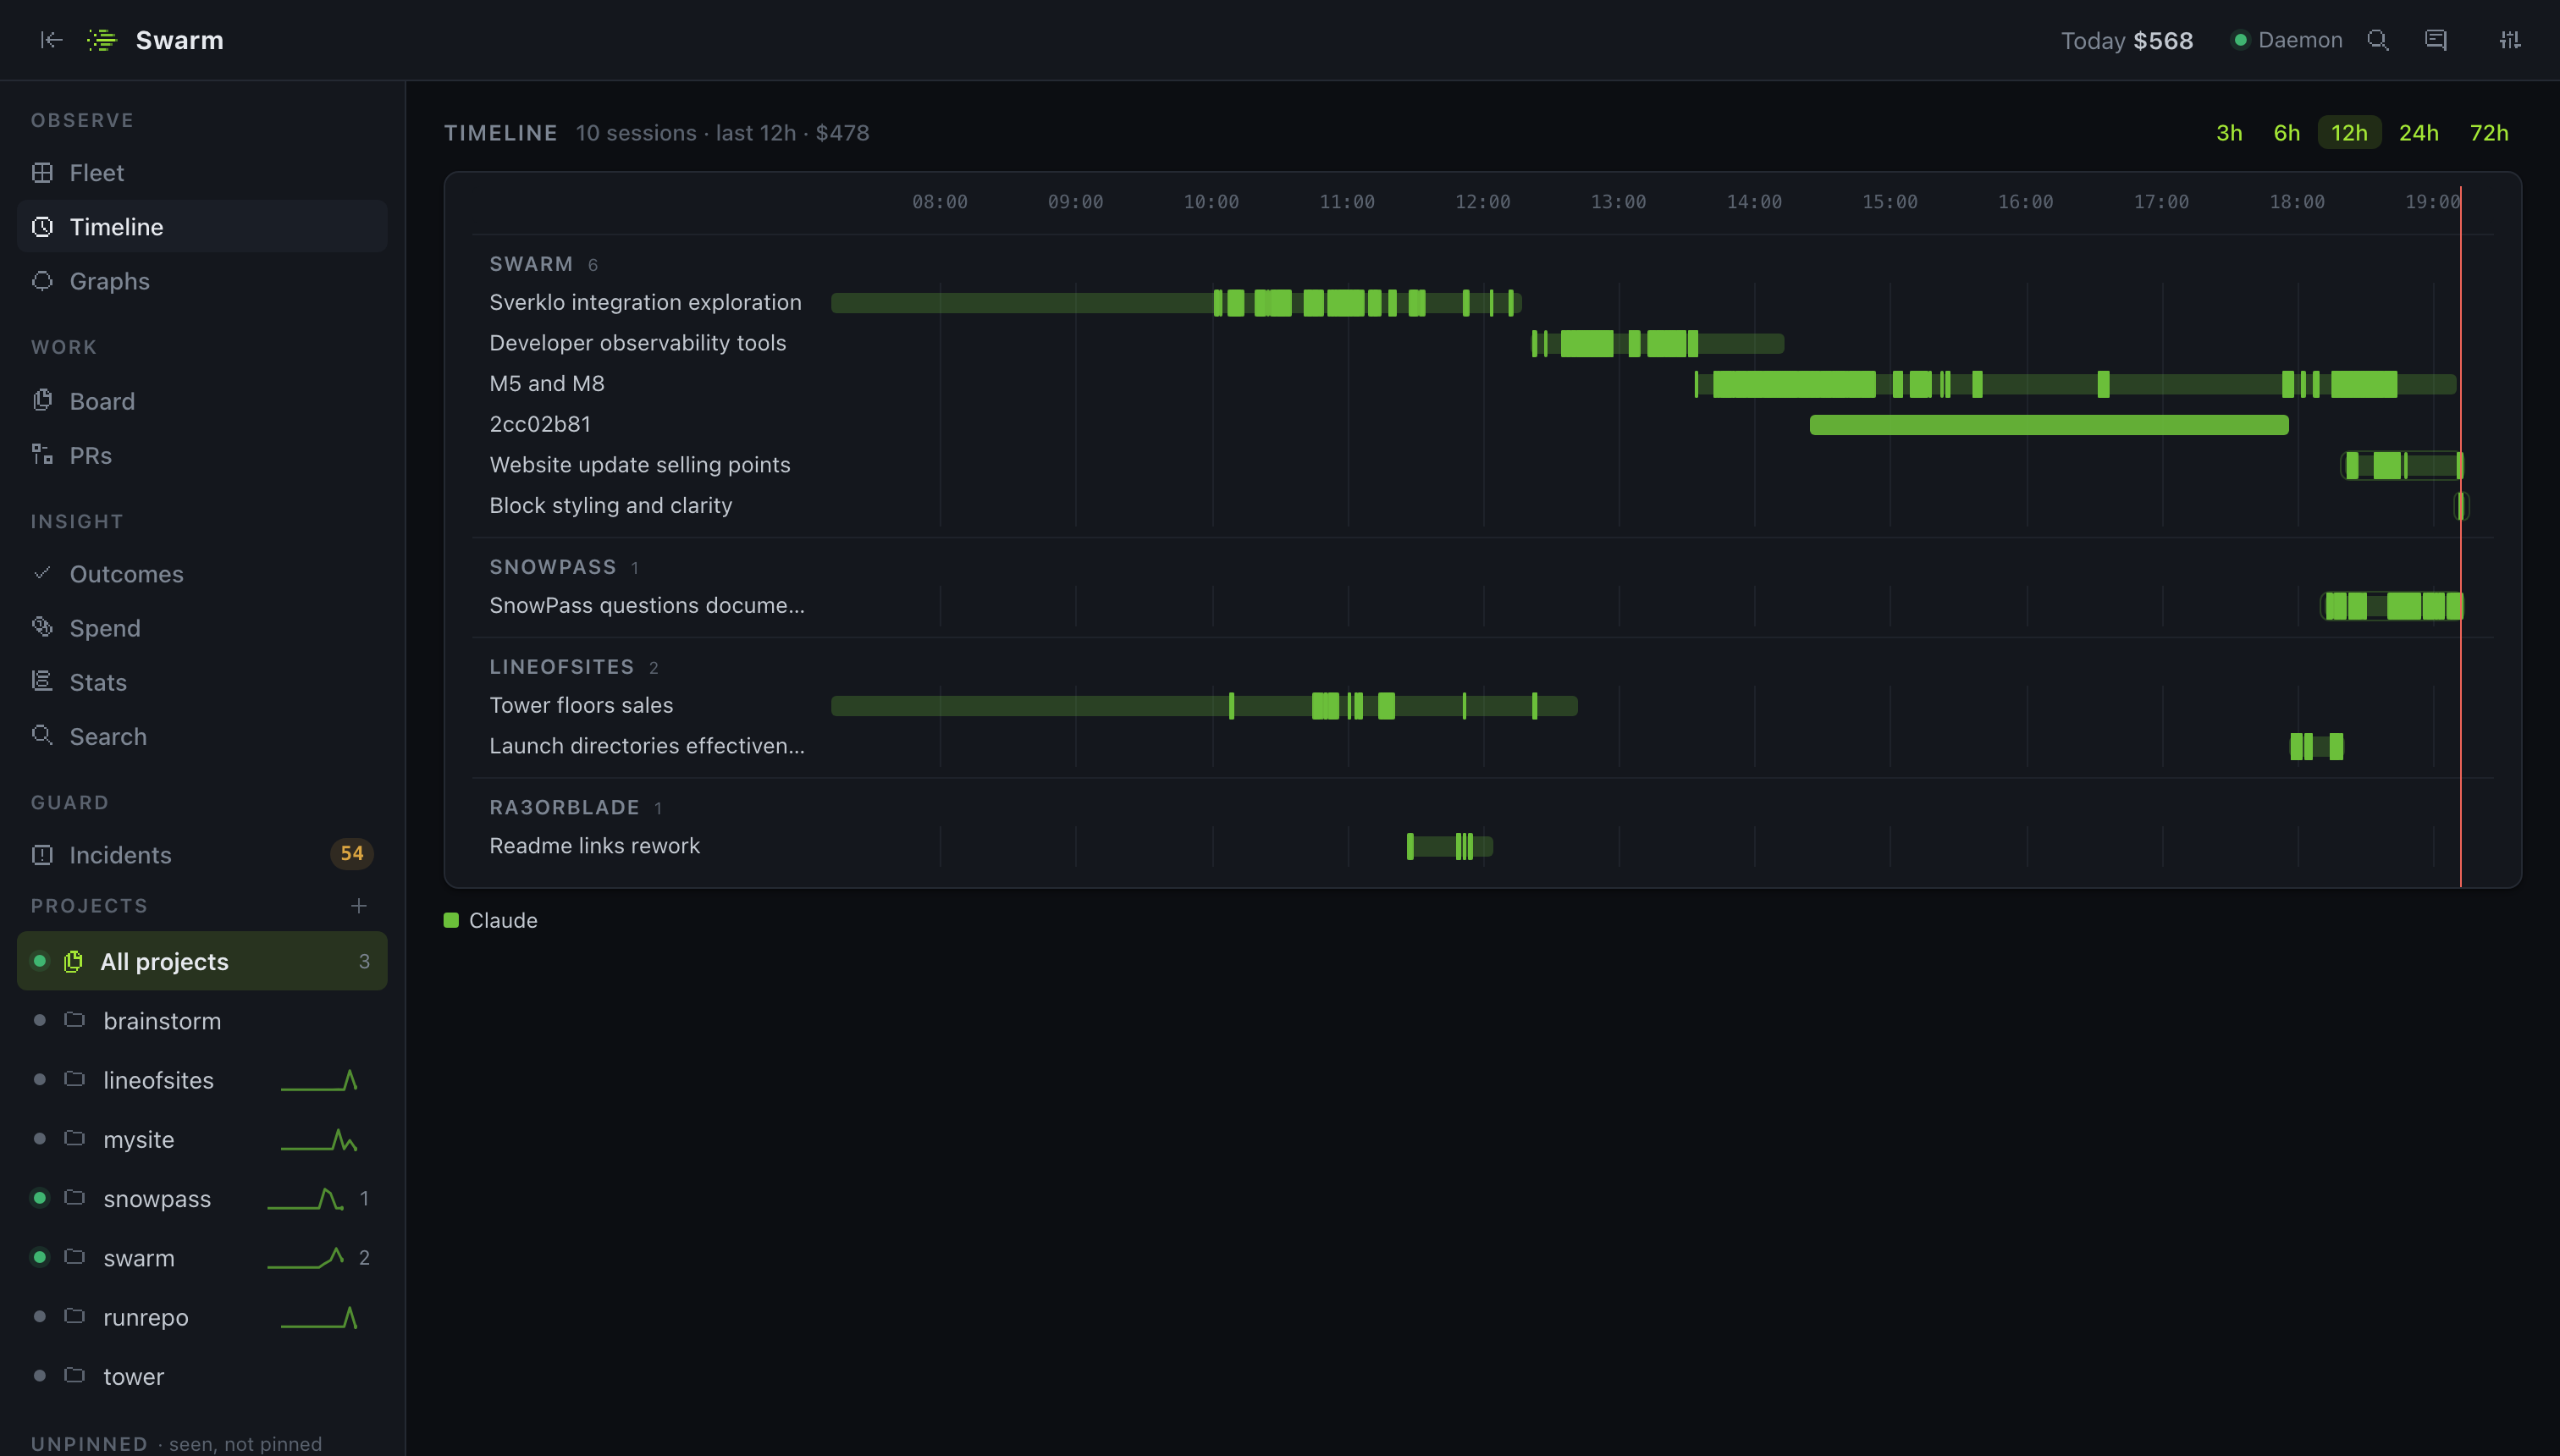Viewport: 2560px width, 1456px height.
Task: Open Website update selling points session
Action: (639, 465)
